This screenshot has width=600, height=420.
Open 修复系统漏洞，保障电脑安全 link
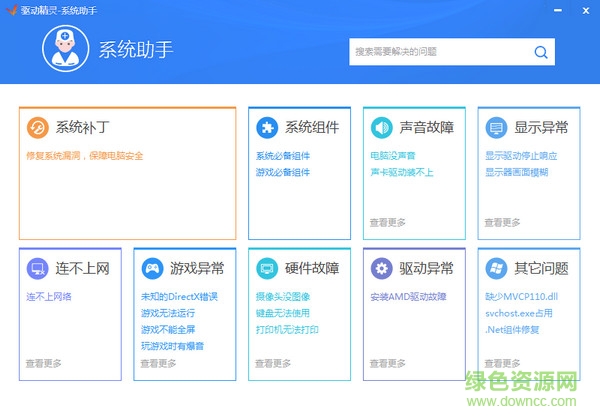click(85, 156)
